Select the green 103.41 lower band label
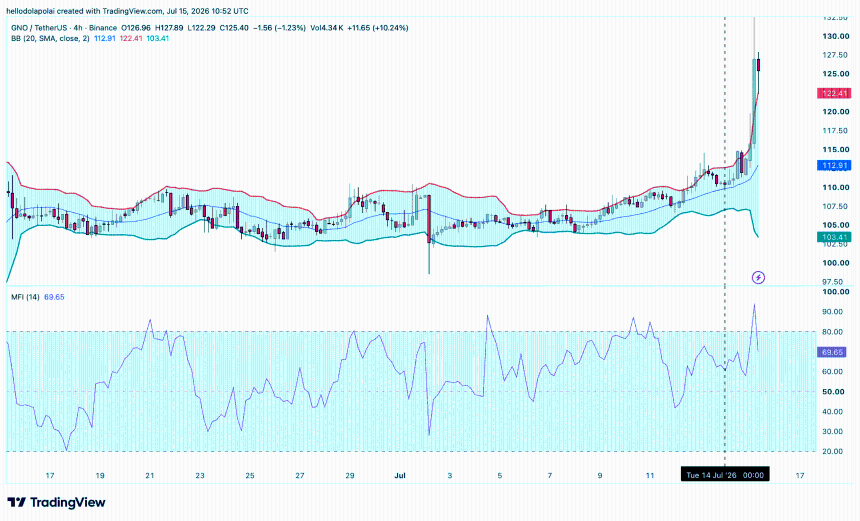Screen dimensions: 860x521 (834, 237)
